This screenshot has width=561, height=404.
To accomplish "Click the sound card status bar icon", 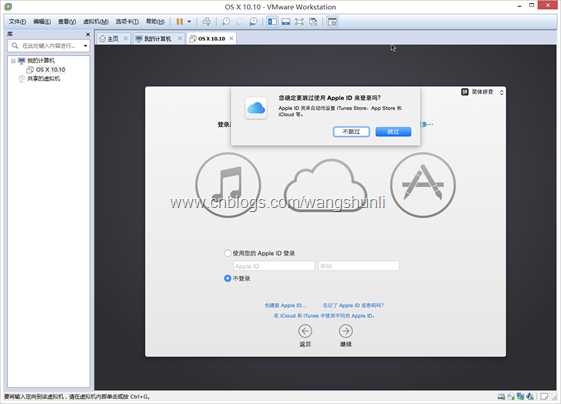I will [530, 396].
